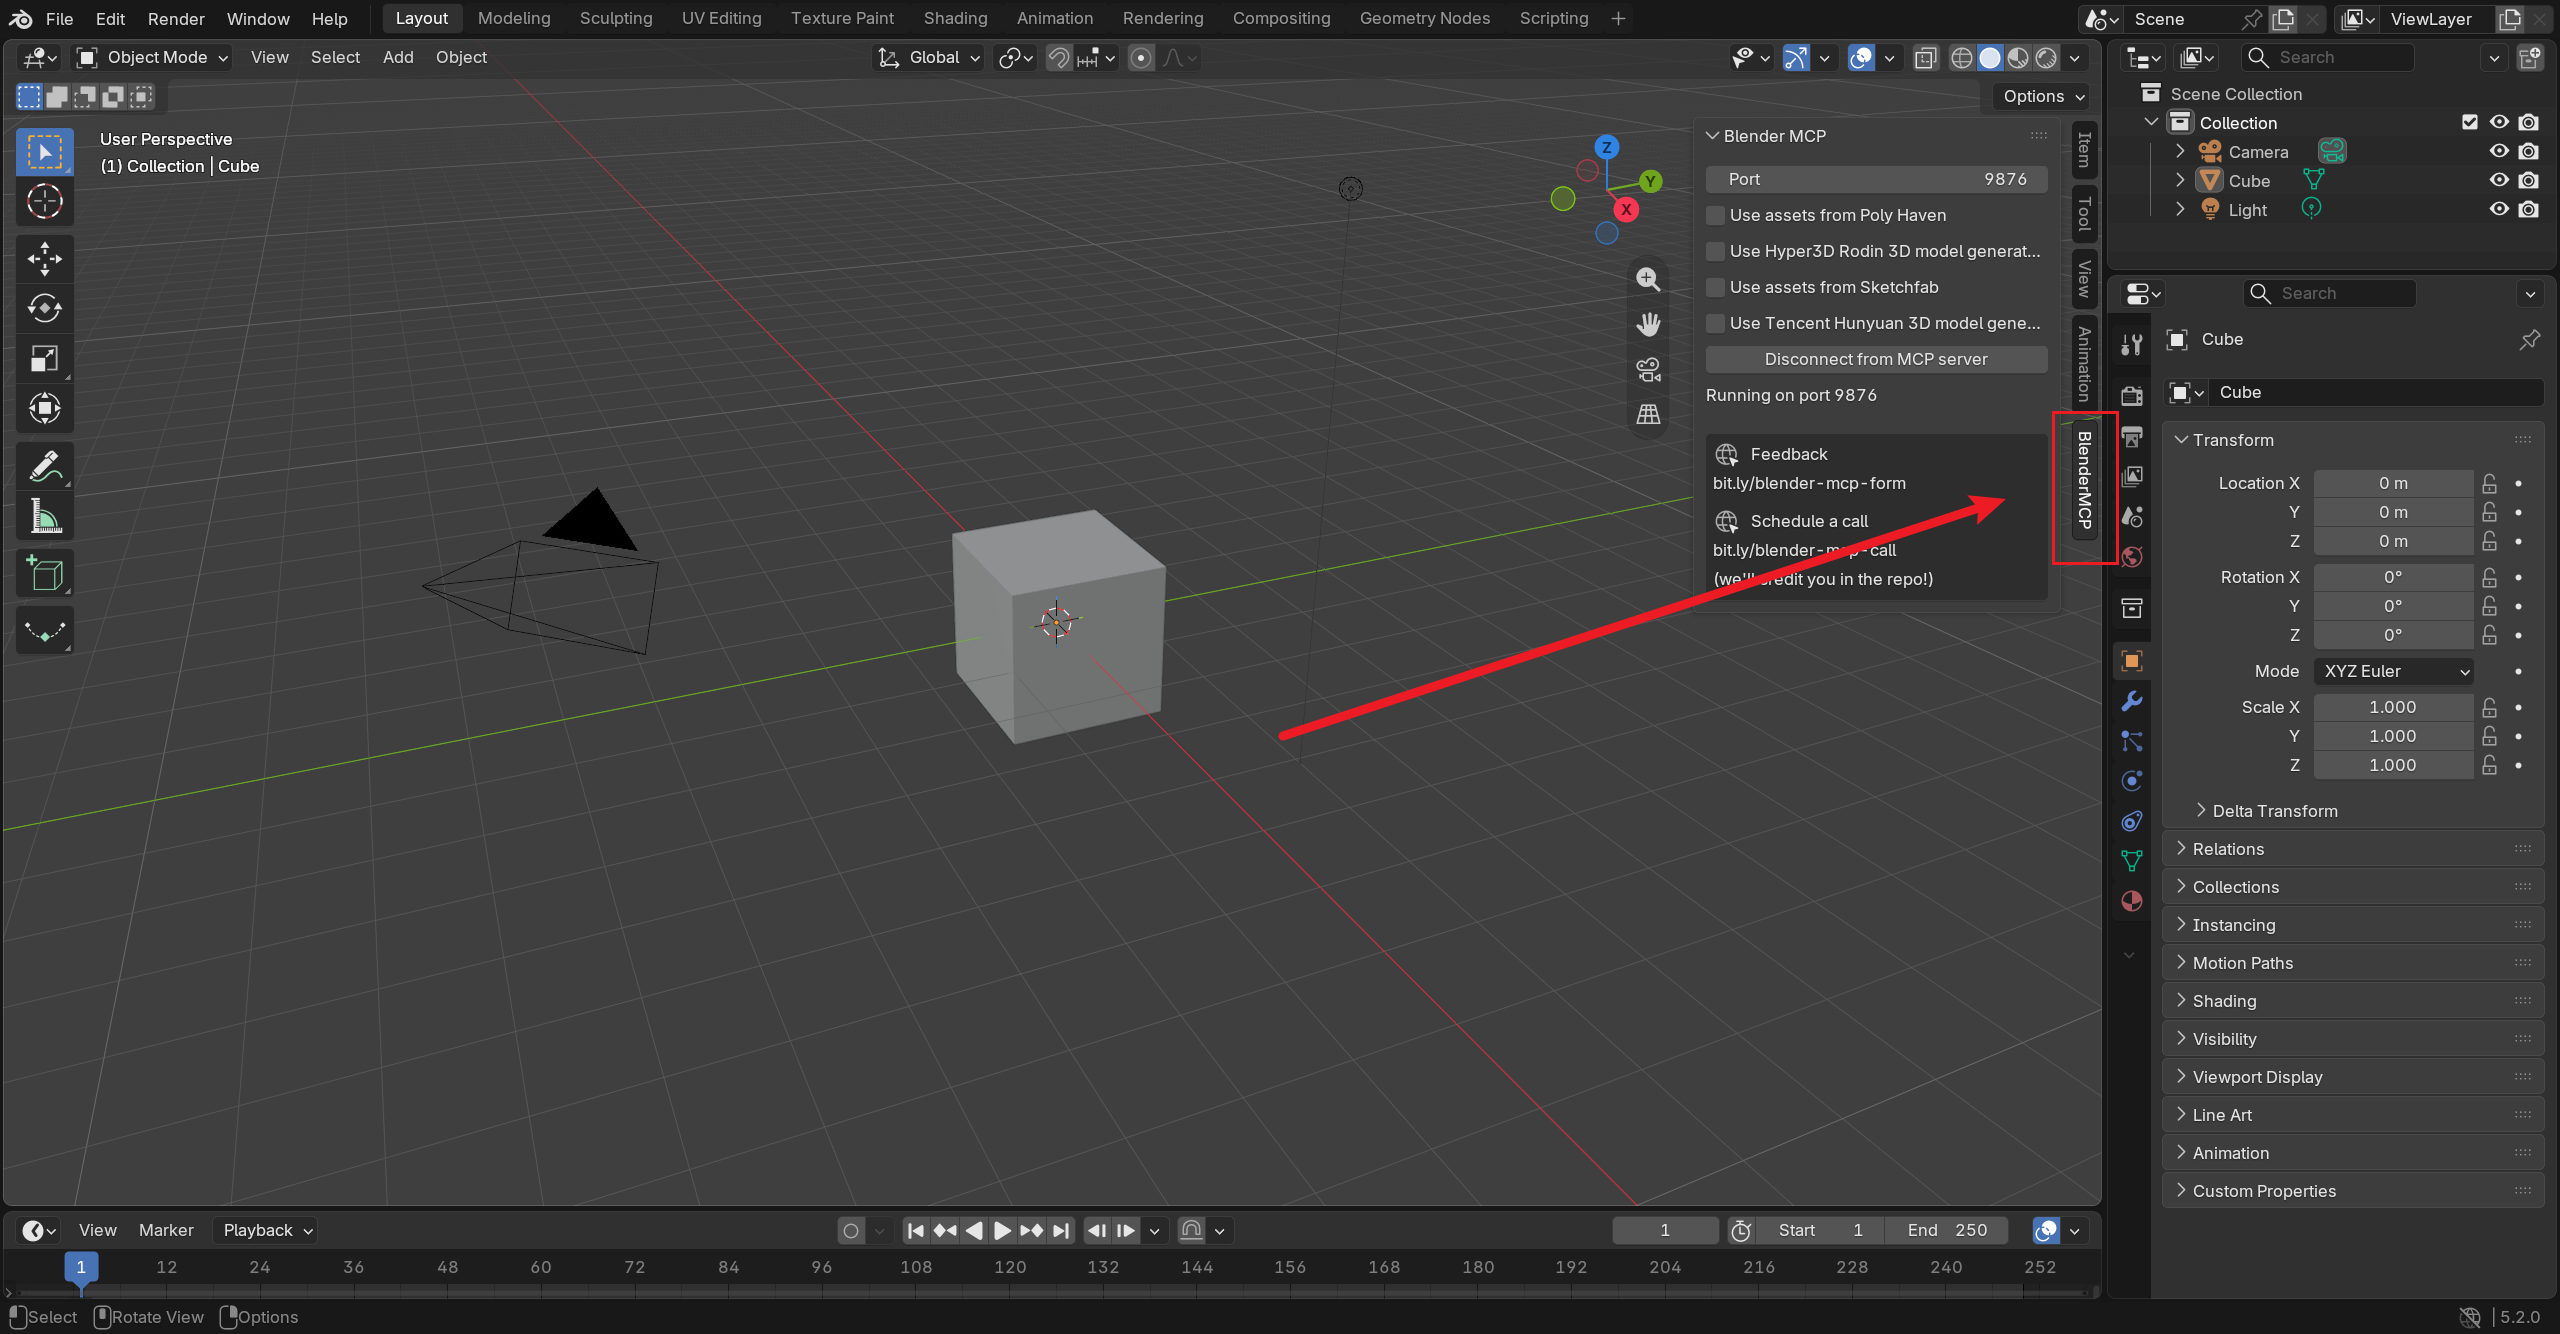Screen dimensions: 2560x1334
Task: Open the Scene properties tab
Action: (2132, 516)
